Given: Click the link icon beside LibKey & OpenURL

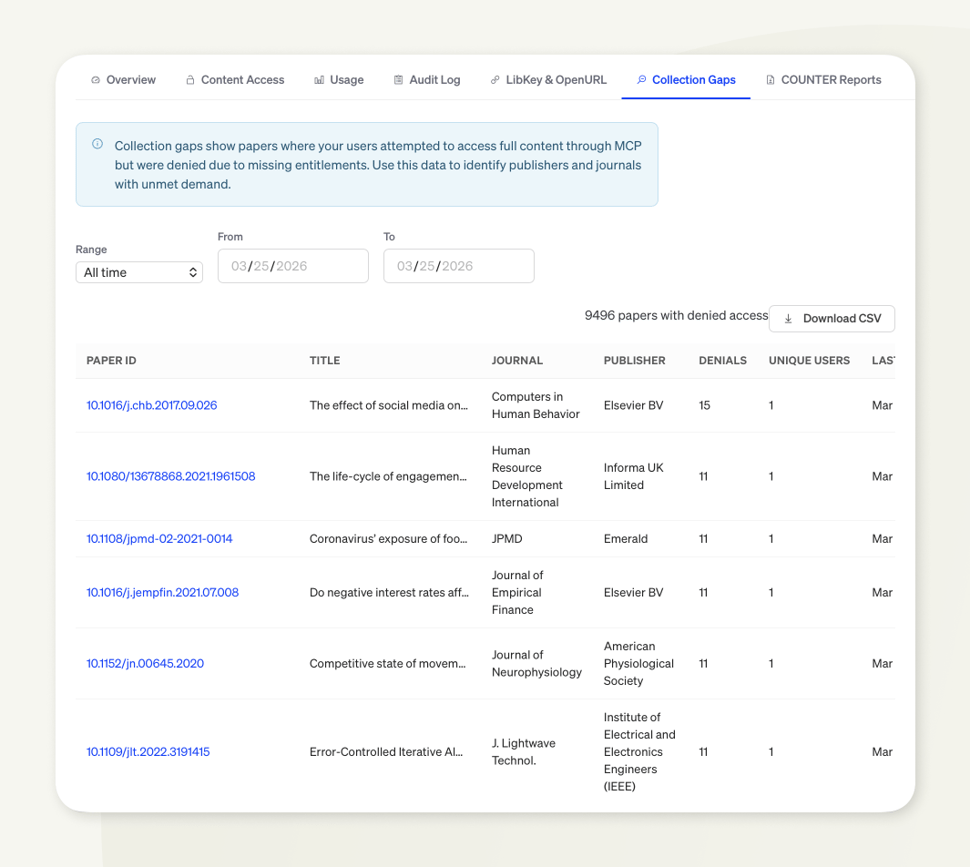Looking at the screenshot, I should point(495,80).
